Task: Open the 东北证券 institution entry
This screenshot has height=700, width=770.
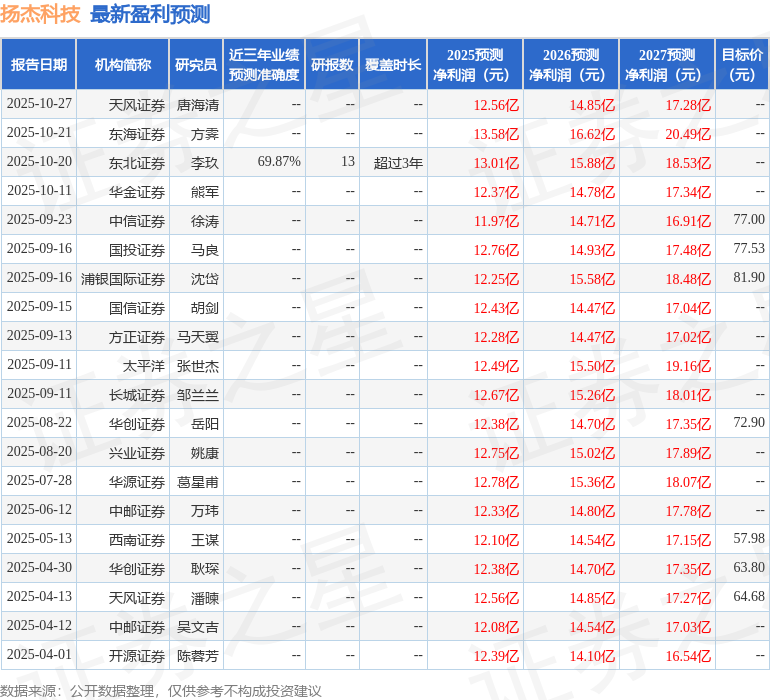Action: (137, 163)
